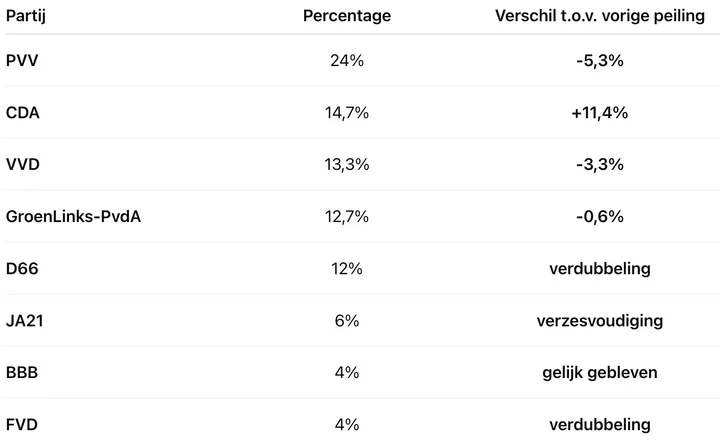The width and height of the screenshot is (720, 445).
Task: Select the PVV party cell
Action: [23, 60]
